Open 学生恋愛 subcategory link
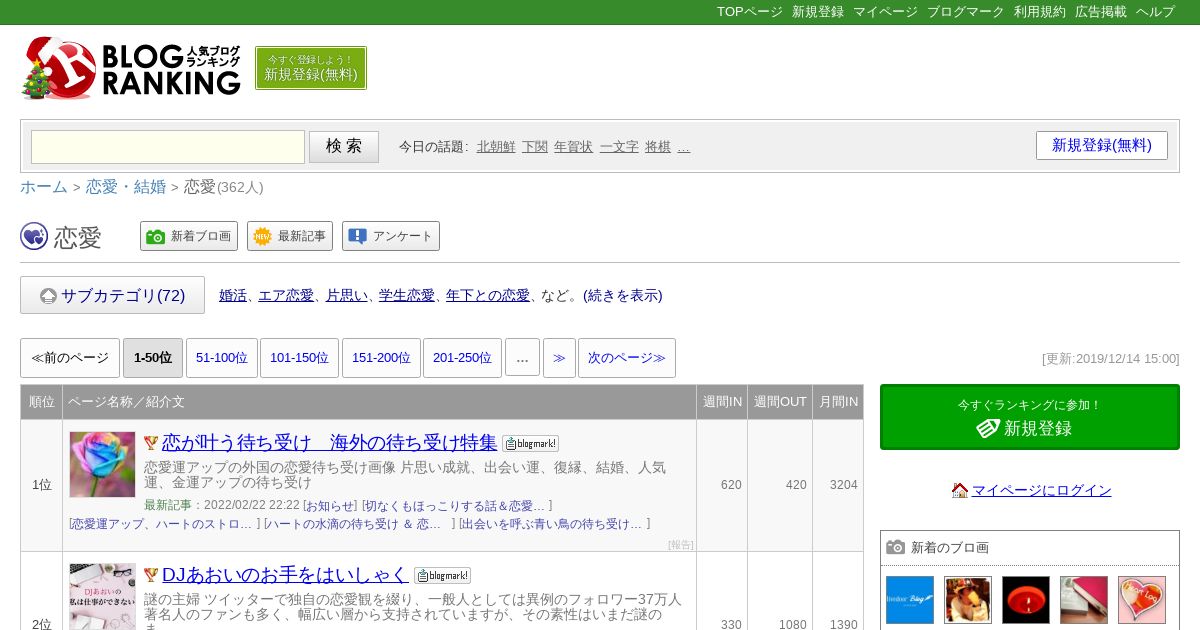This screenshot has width=1200, height=630. click(x=407, y=295)
